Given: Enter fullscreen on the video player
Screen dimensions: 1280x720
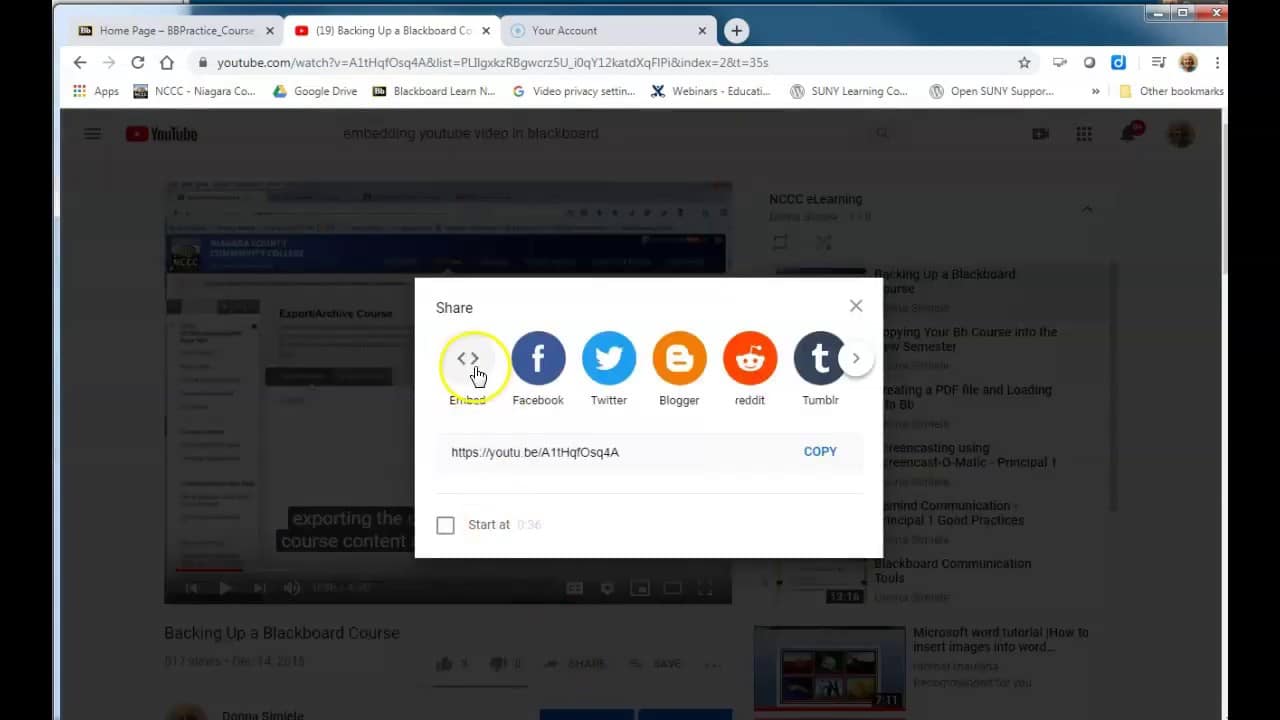Looking at the screenshot, I should (705, 588).
